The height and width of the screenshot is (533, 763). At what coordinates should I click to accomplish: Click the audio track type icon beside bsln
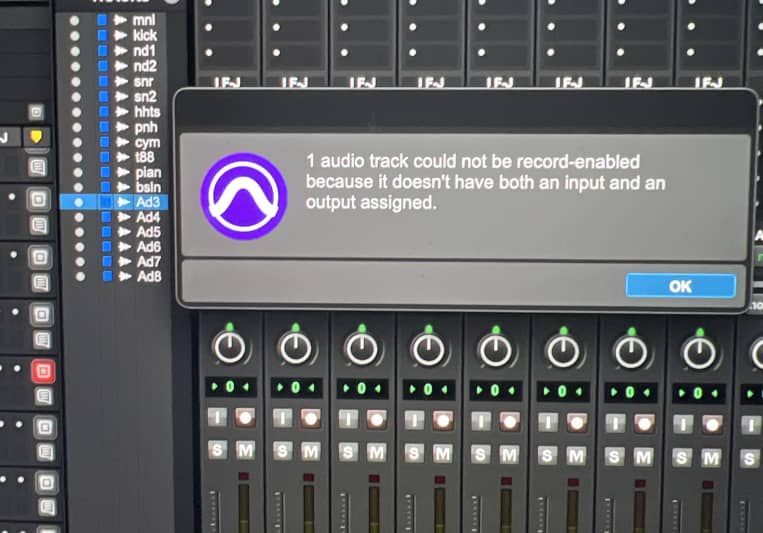click(123, 187)
